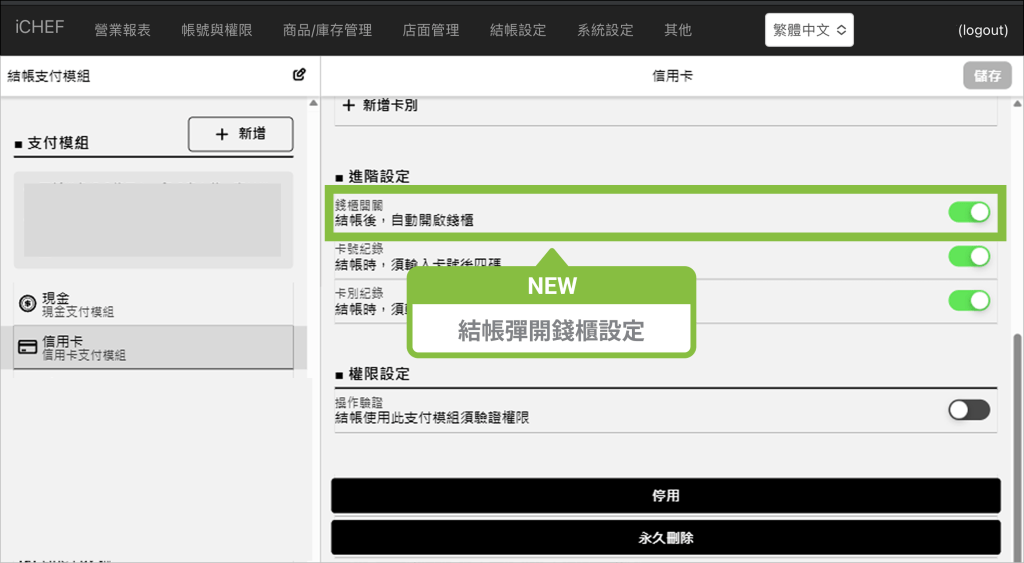Click the logout link
Image resolution: width=1024 pixels, height=563 pixels.
982,30
